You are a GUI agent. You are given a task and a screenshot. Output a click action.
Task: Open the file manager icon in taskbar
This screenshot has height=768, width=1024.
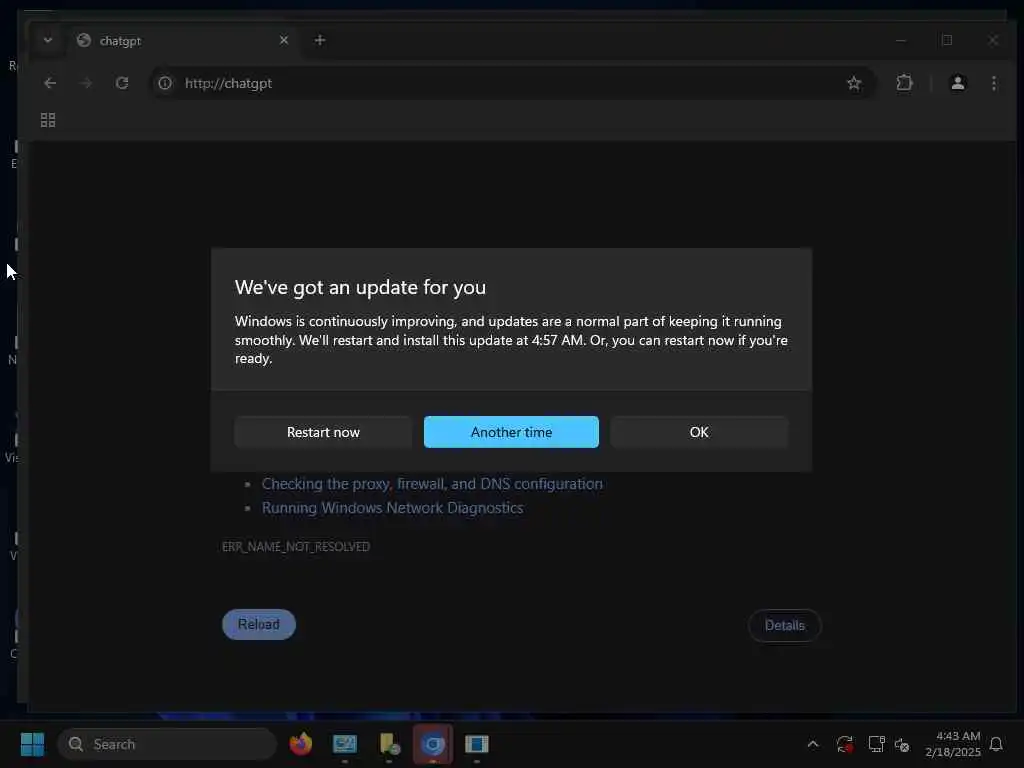click(389, 744)
